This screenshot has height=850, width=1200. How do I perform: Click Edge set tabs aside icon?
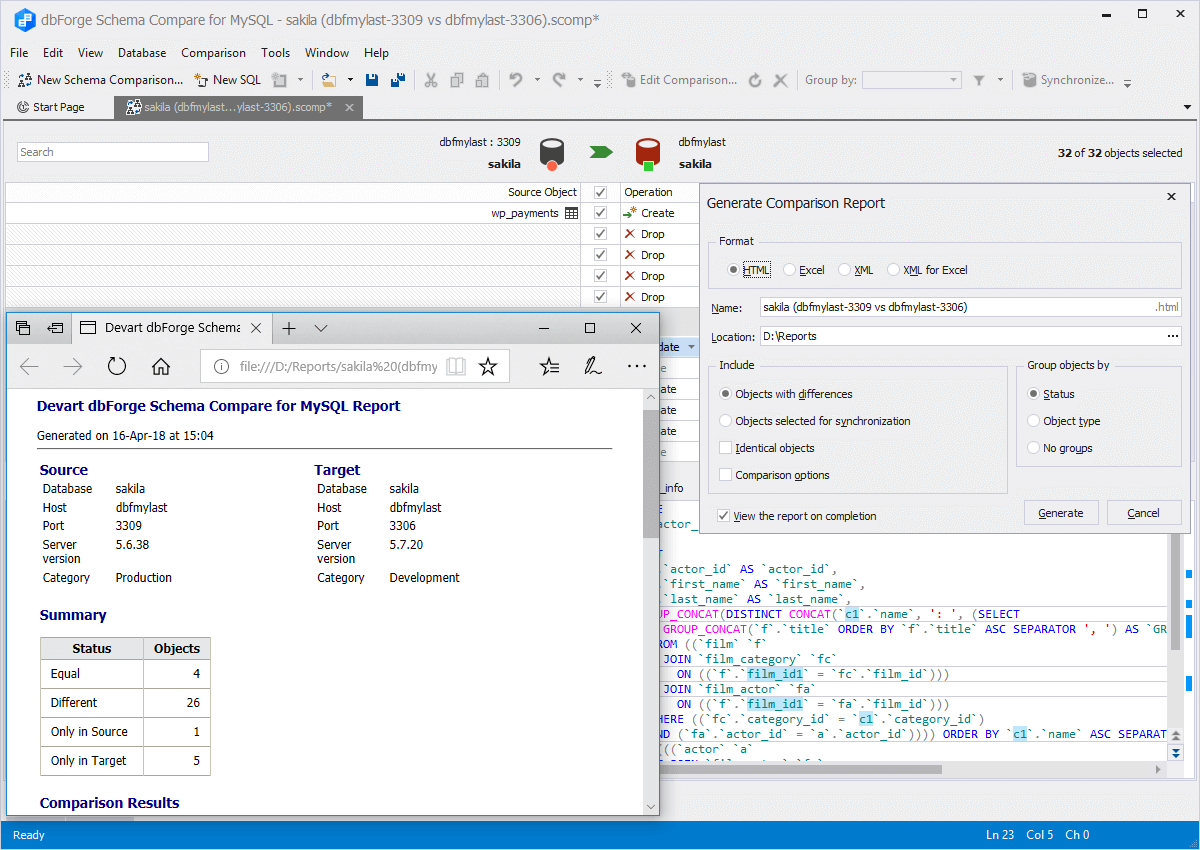56,327
